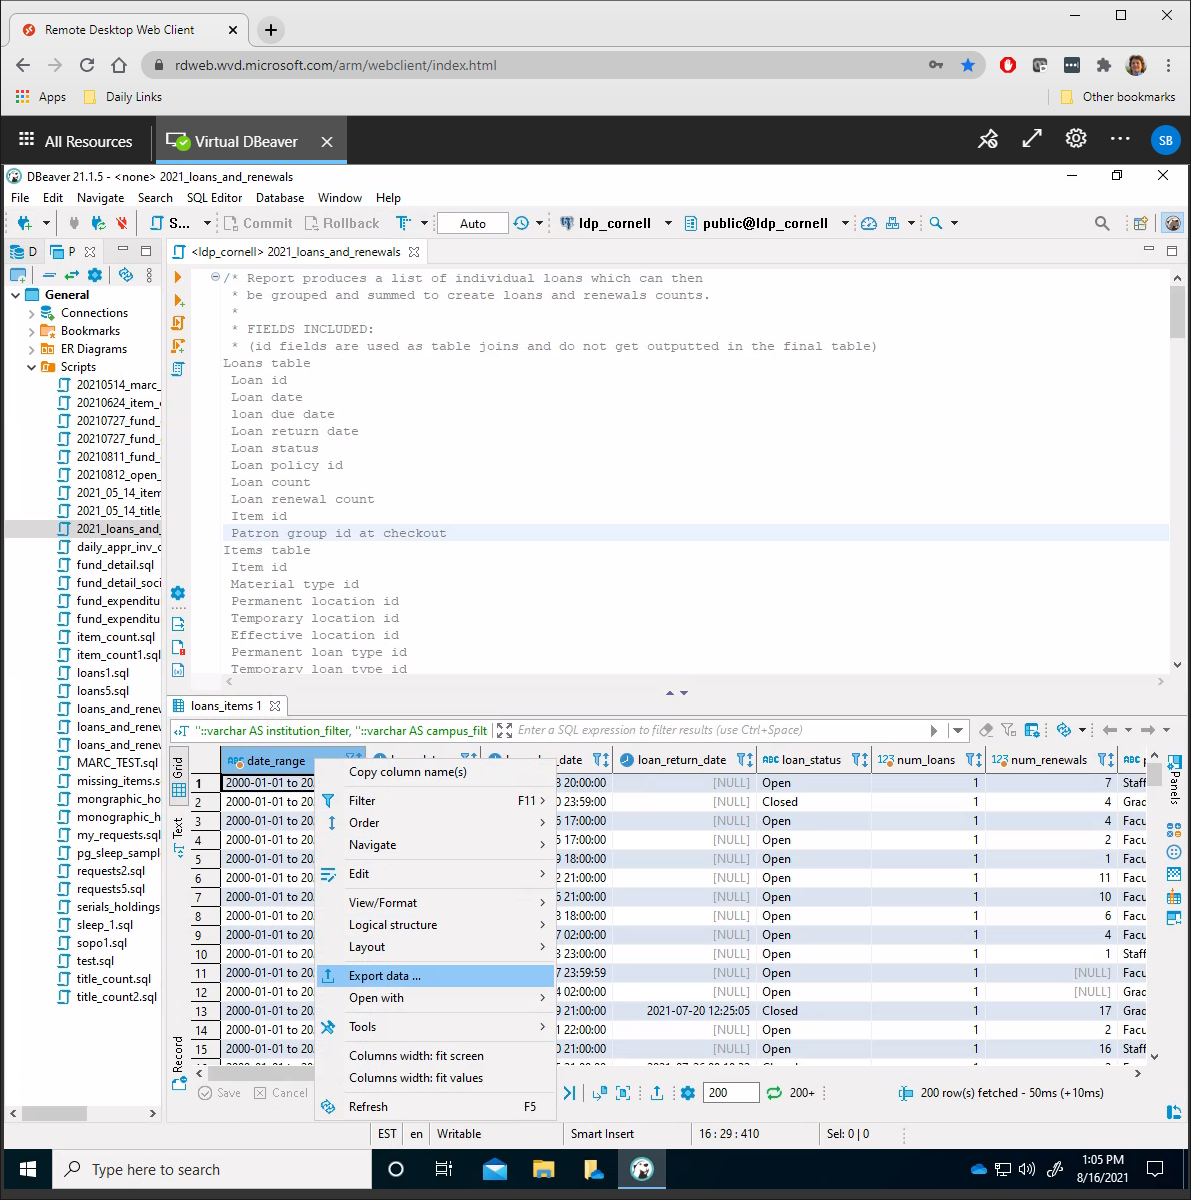The width and height of the screenshot is (1191, 1200).
Task: Open Daily Links bookmark folder
Action: (x=122, y=97)
